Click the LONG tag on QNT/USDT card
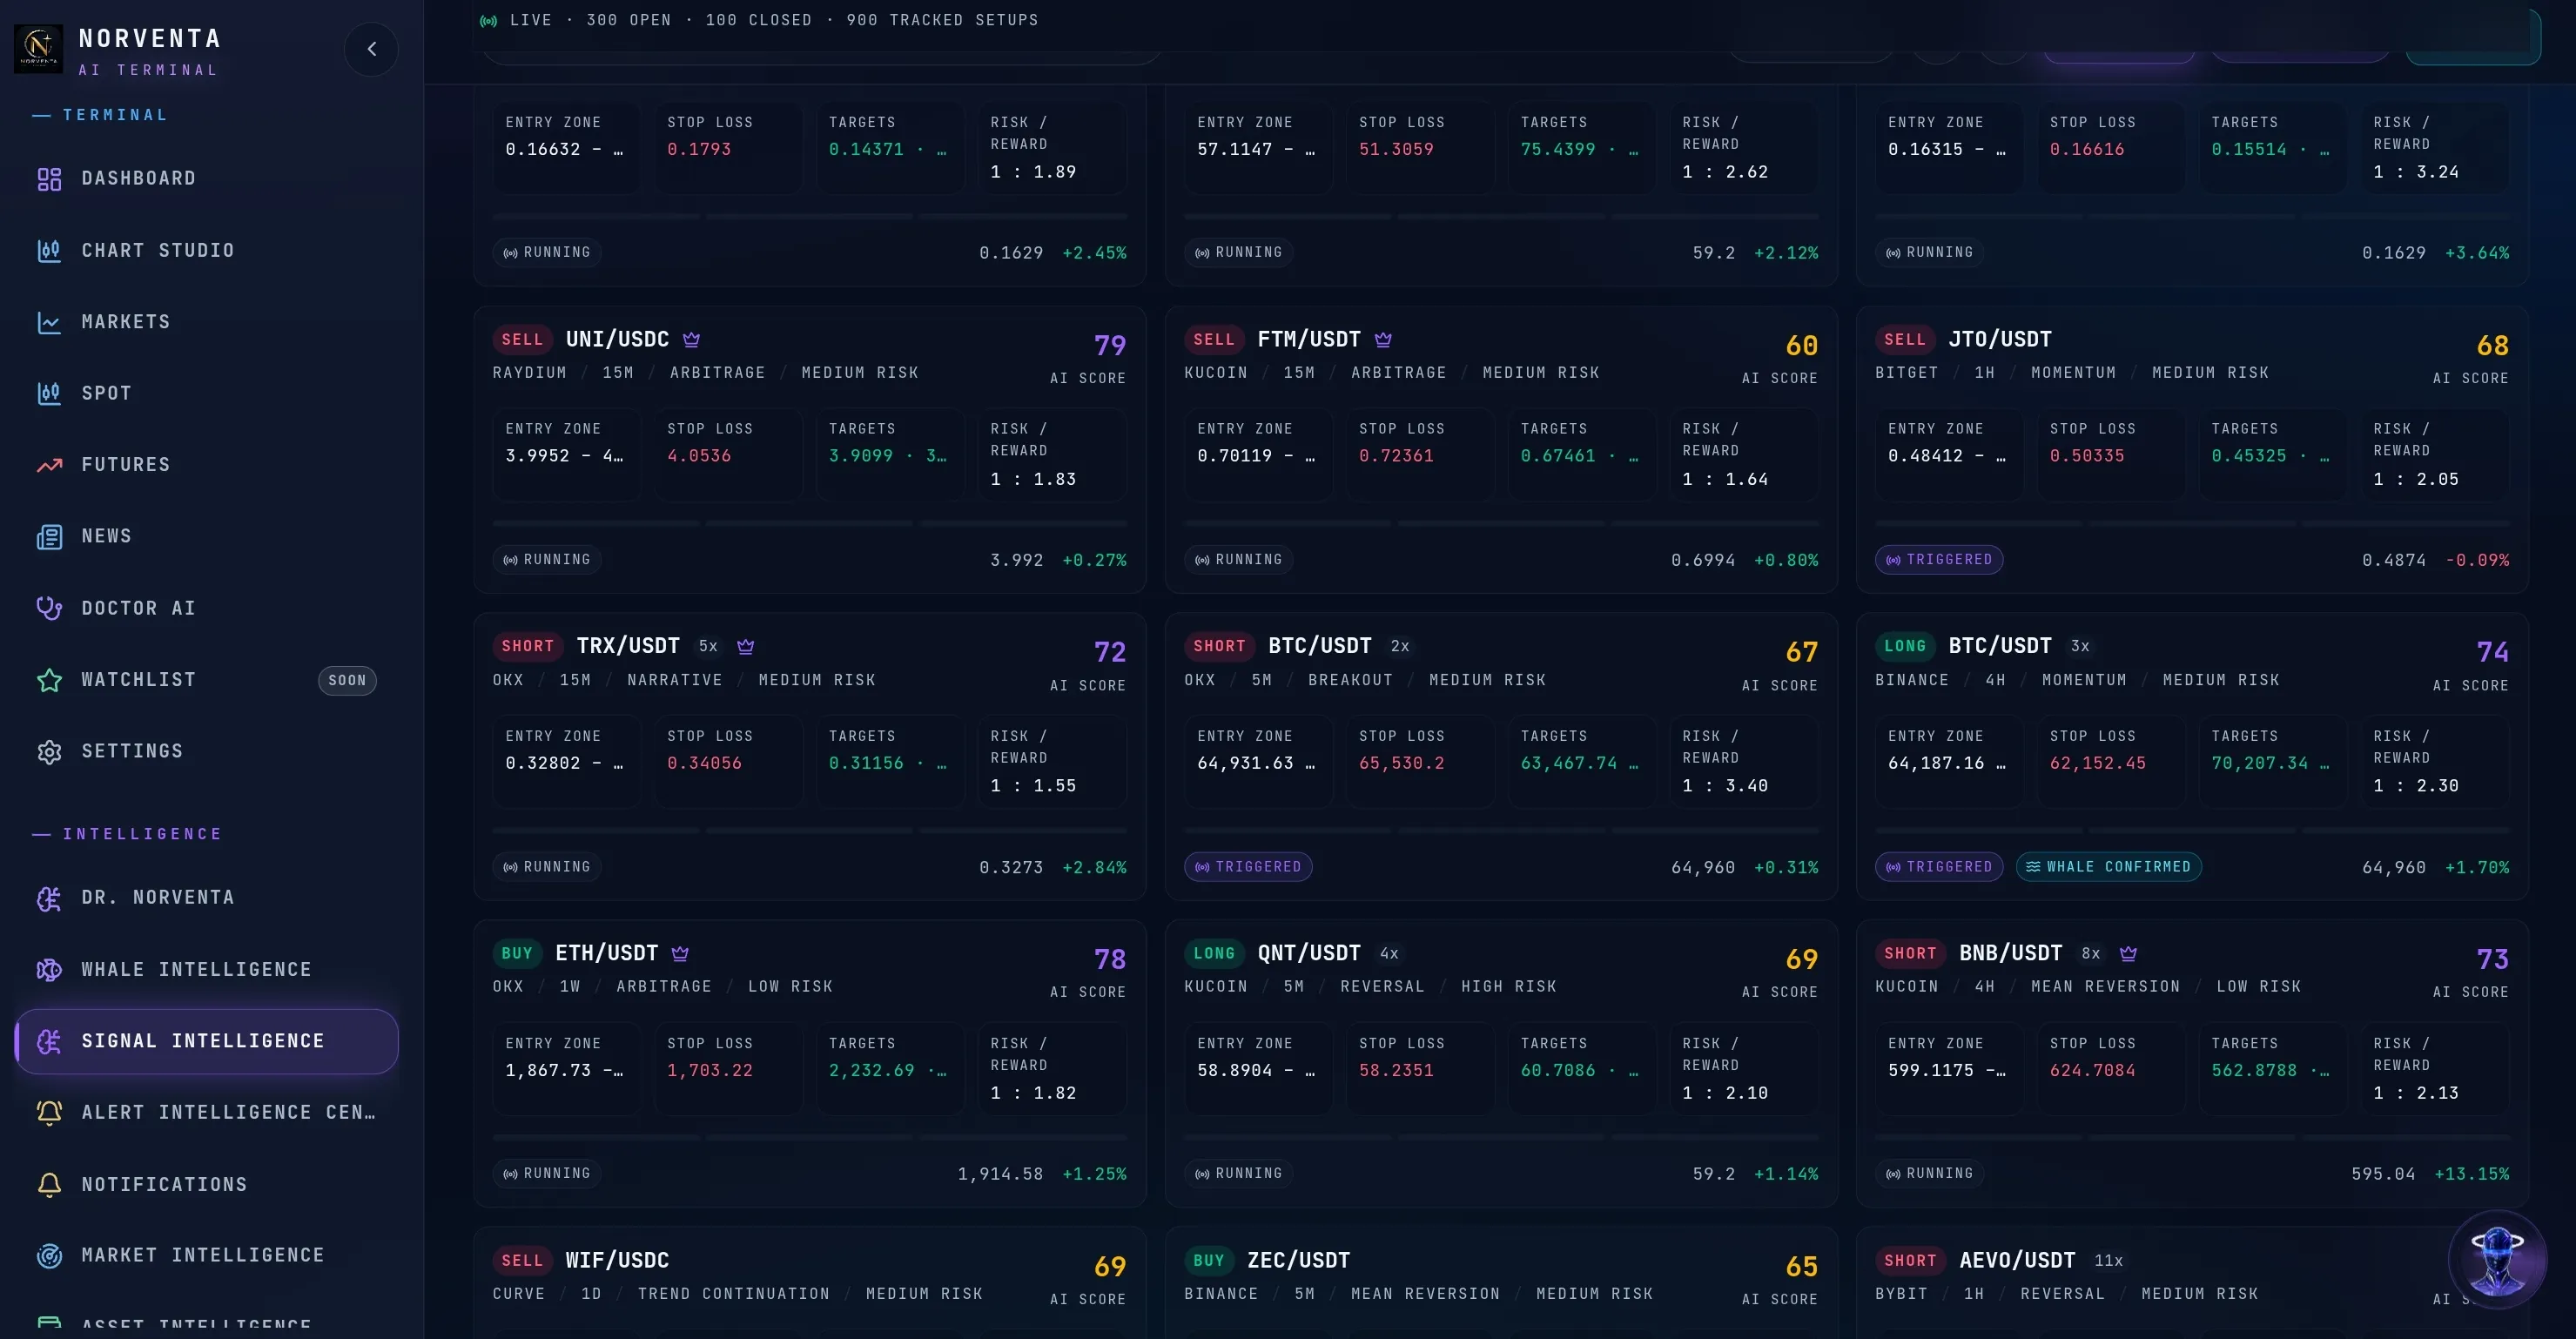Viewport: 2576px width, 1339px height. click(1214, 954)
